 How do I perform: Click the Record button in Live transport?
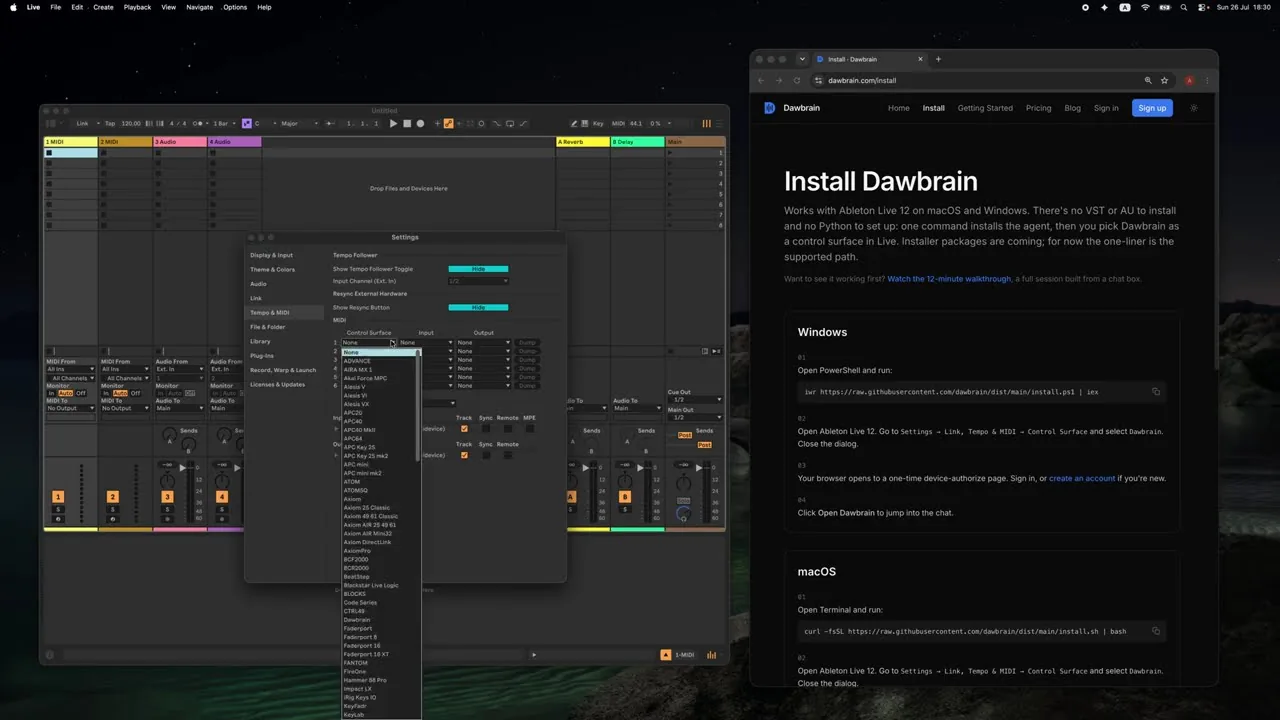point(420,123)
